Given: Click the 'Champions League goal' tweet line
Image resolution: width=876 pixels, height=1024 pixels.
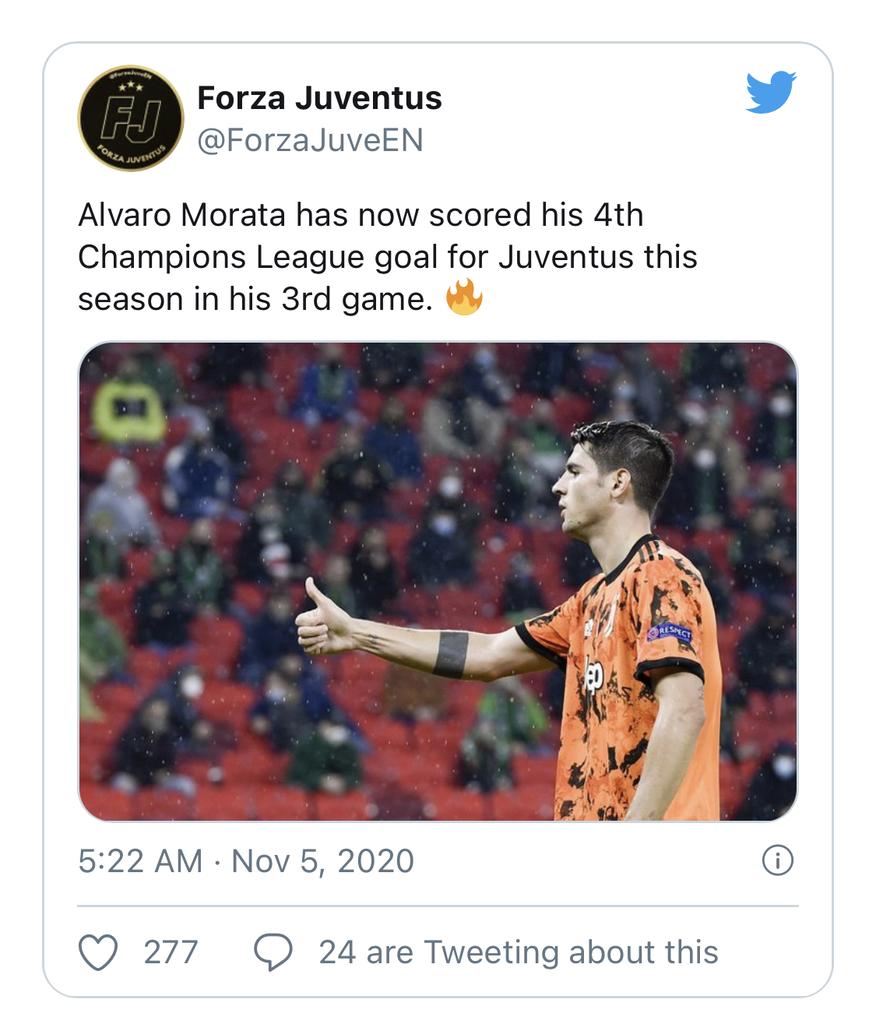Looking at the screenshot, I should pos(388,257).
